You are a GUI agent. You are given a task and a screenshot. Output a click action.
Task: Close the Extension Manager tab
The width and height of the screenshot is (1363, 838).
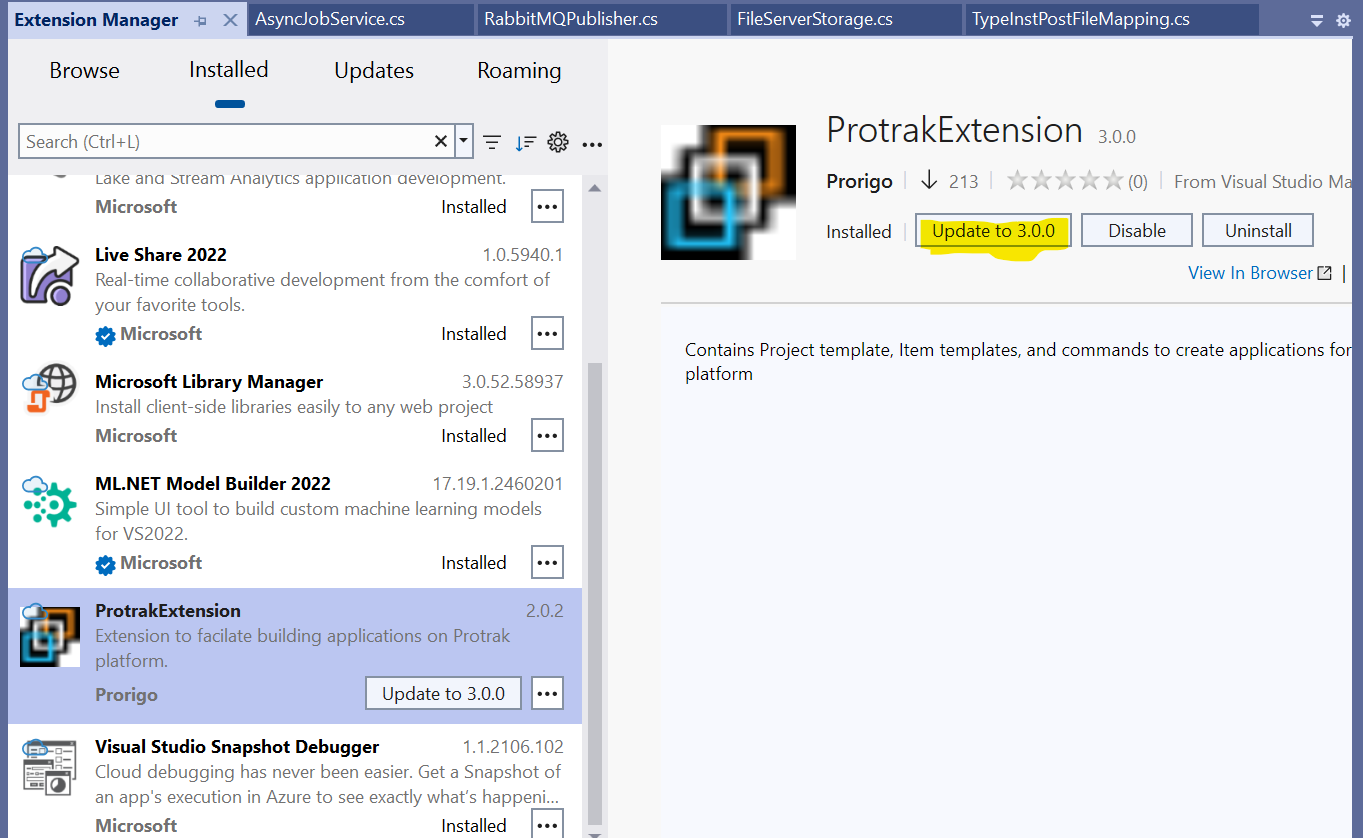[230, 20]
